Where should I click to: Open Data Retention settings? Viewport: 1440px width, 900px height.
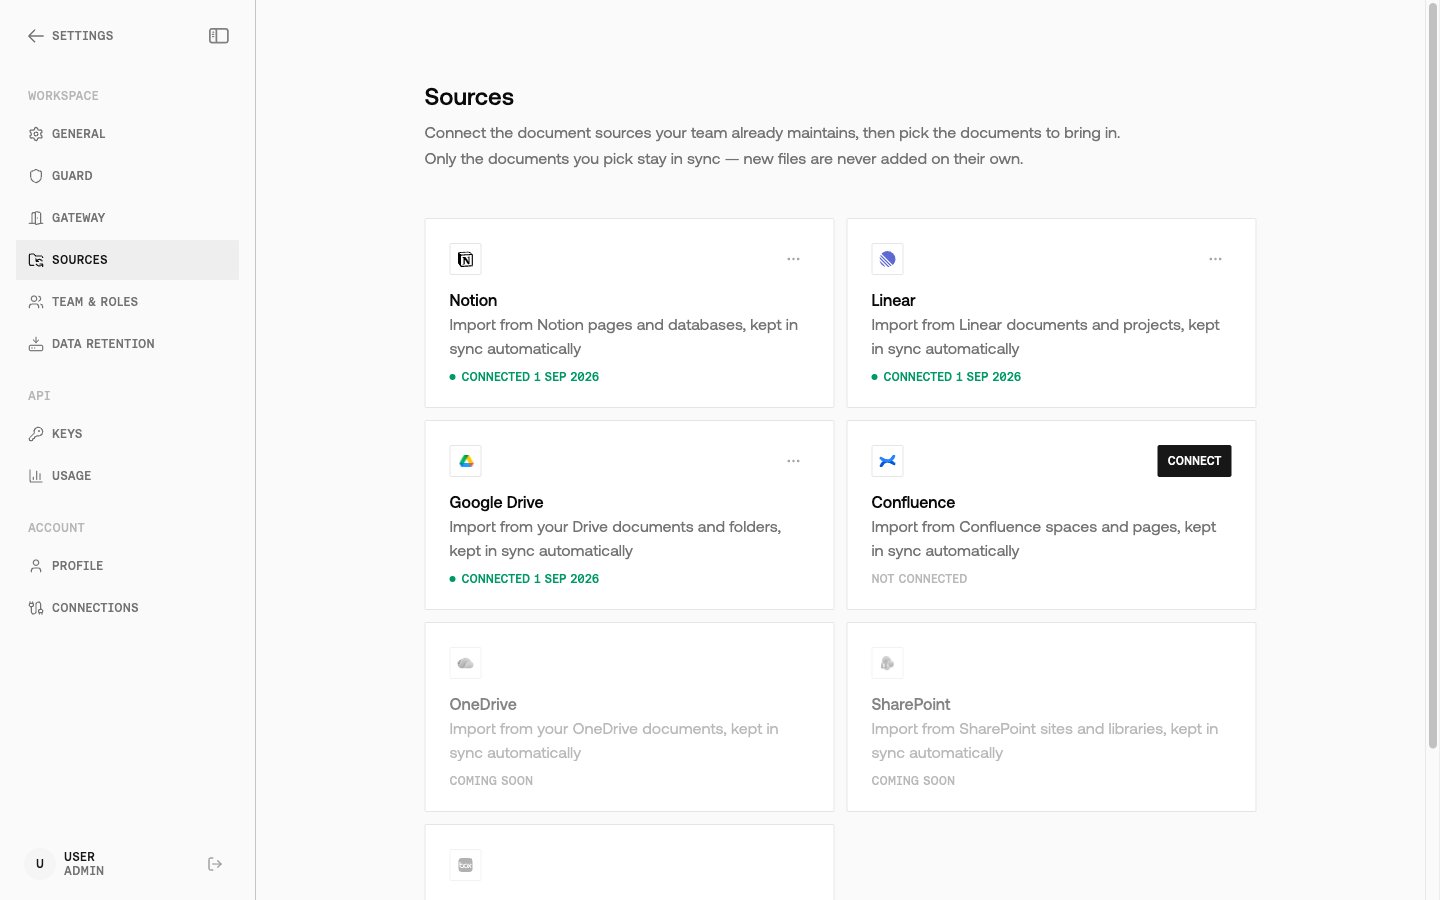[127, 344]
